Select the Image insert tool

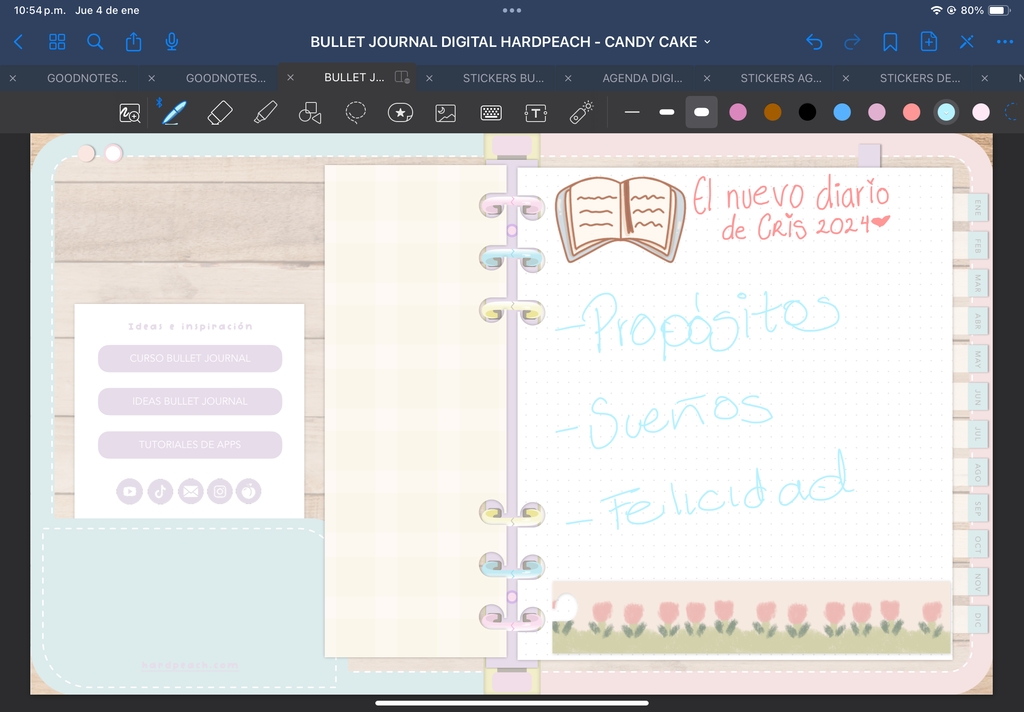[445, 113]
